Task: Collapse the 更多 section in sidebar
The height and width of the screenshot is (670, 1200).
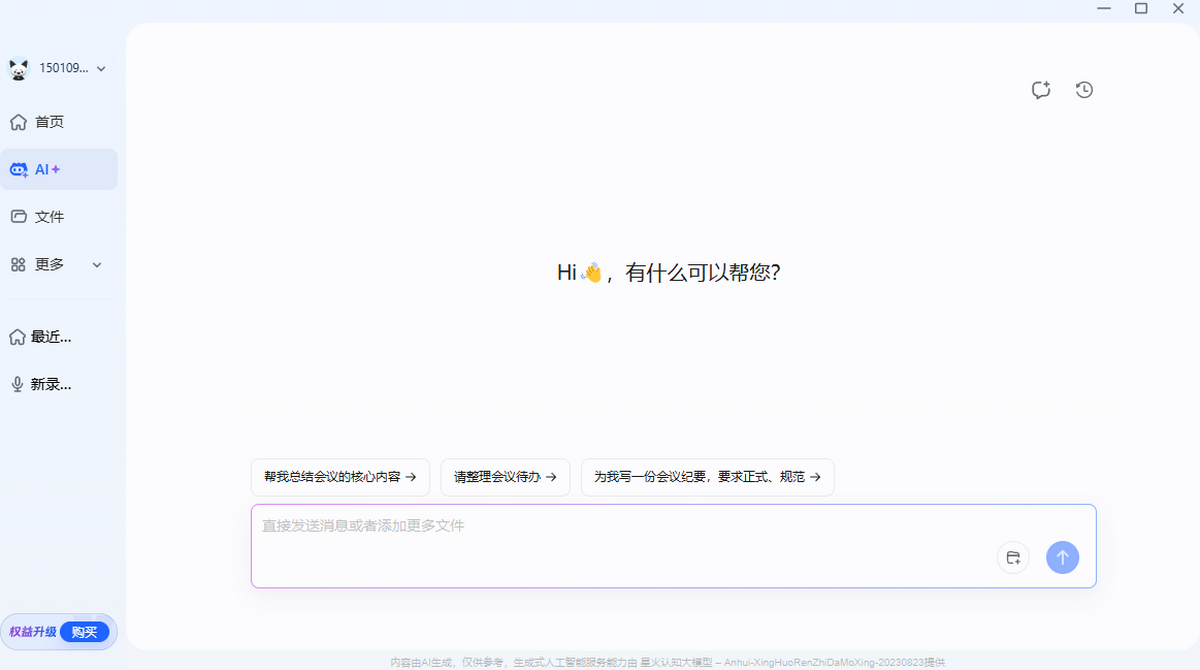Action: 97,264
